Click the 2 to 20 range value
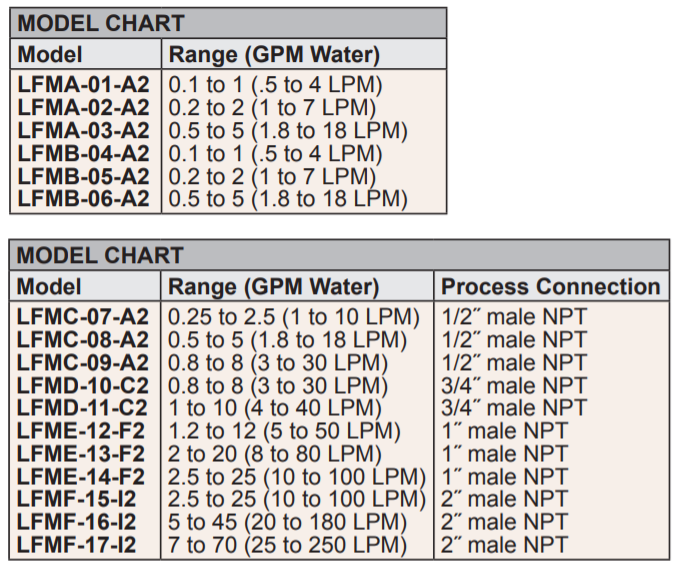The height and width of the screenshot is (571, 677). pos(275,454)
